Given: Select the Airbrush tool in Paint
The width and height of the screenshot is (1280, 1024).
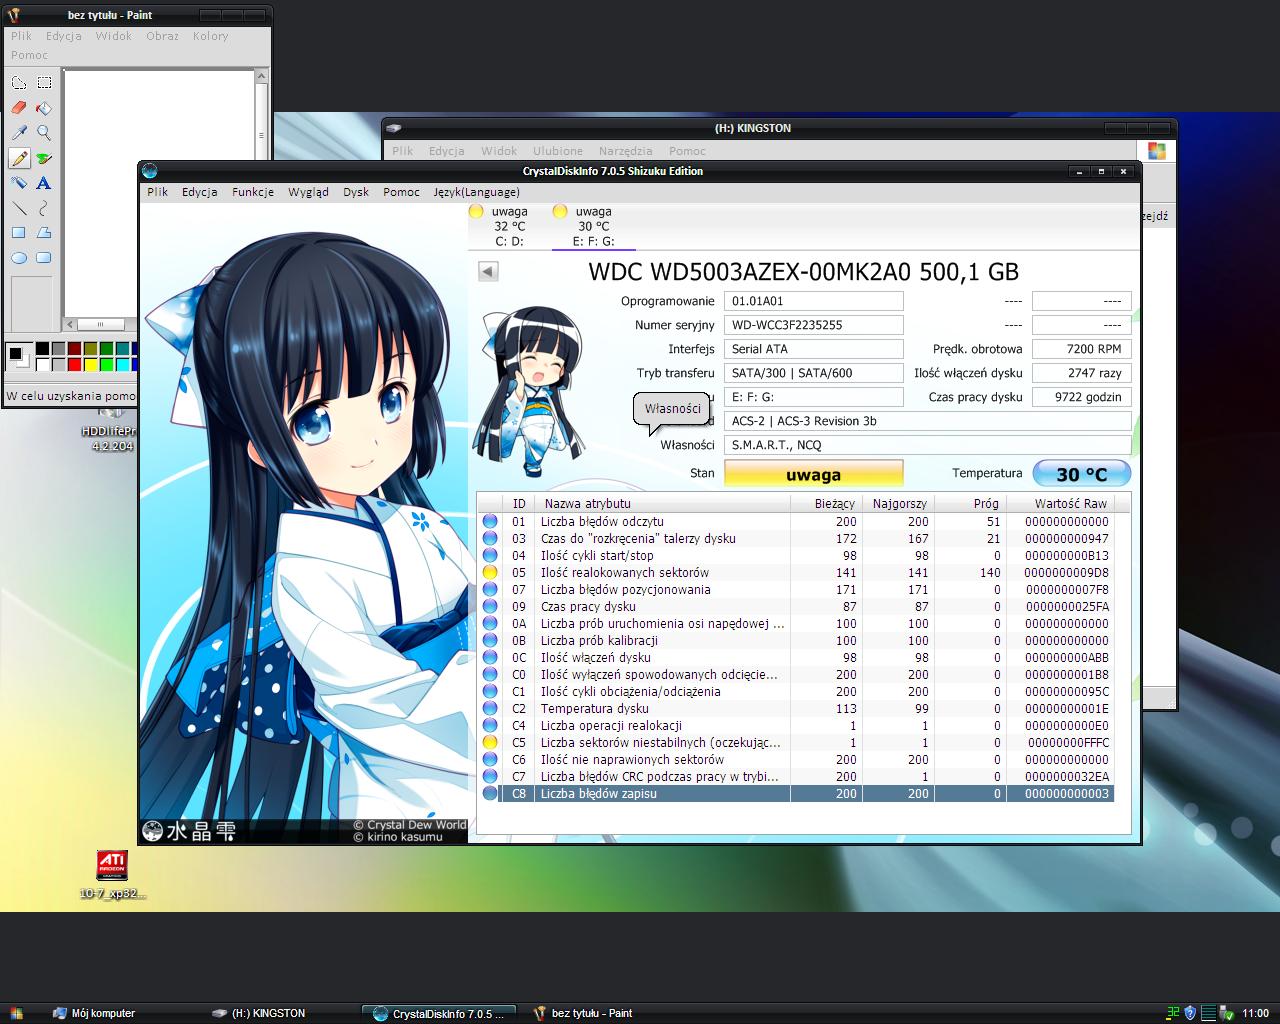Looking at the screenshot, I should pyautogui.click(x=19, y=183).
